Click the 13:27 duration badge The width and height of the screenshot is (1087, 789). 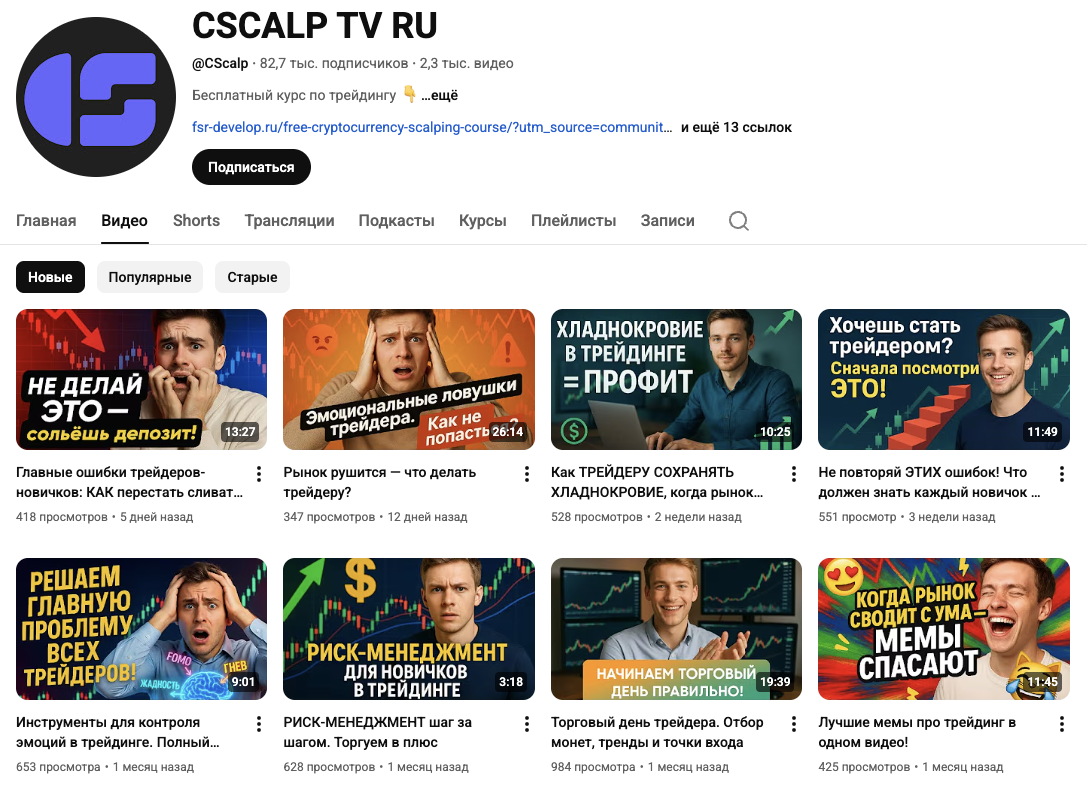click(x=240, y=431)
